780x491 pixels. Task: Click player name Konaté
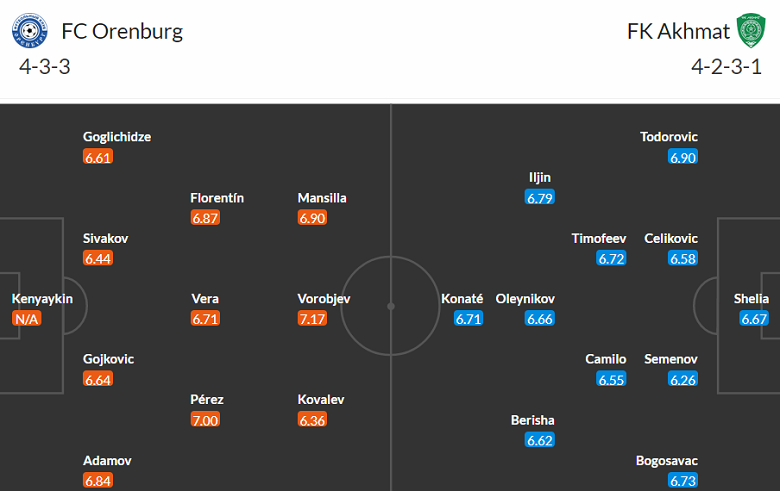[462, 299]
